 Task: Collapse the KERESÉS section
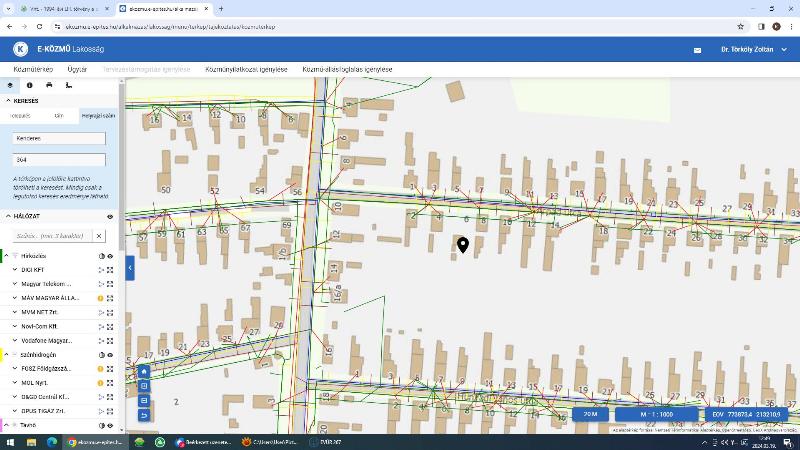coord(7,100)
